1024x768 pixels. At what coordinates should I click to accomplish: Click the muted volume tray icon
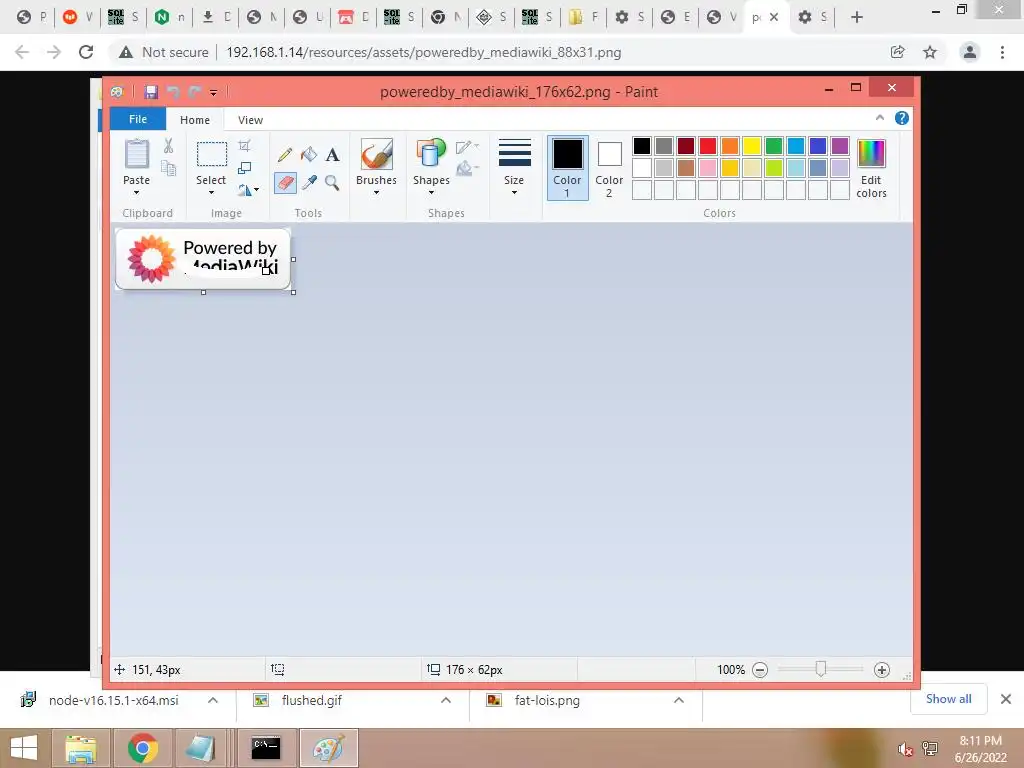(x=904, y=749)
